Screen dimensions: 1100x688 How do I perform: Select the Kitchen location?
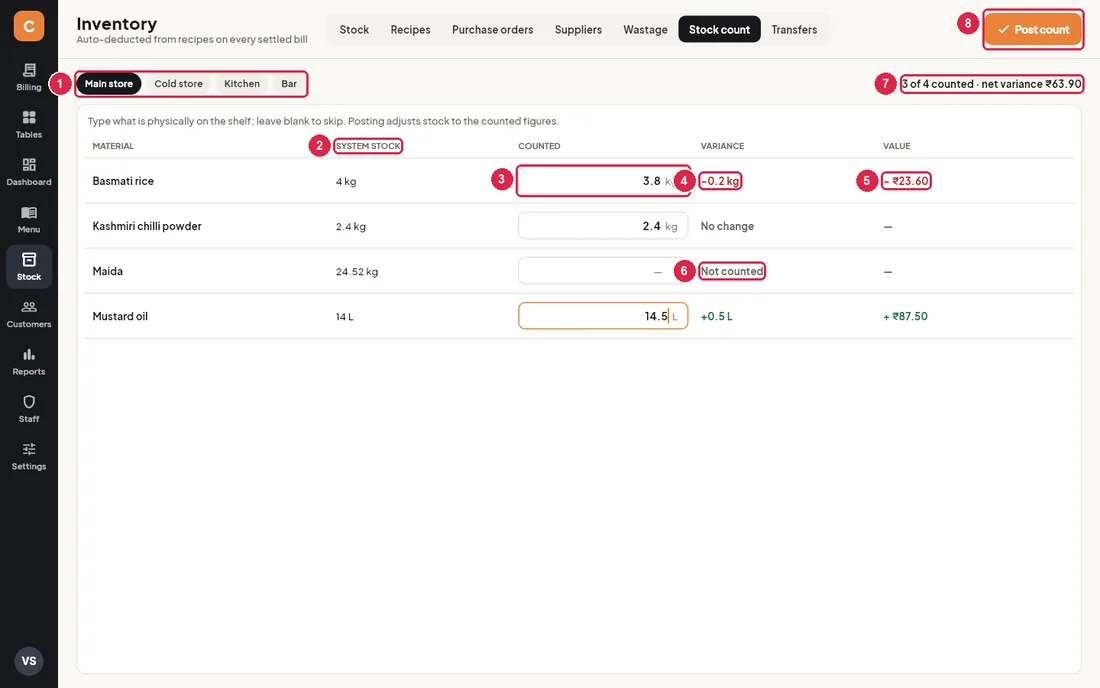coord(242,83)
